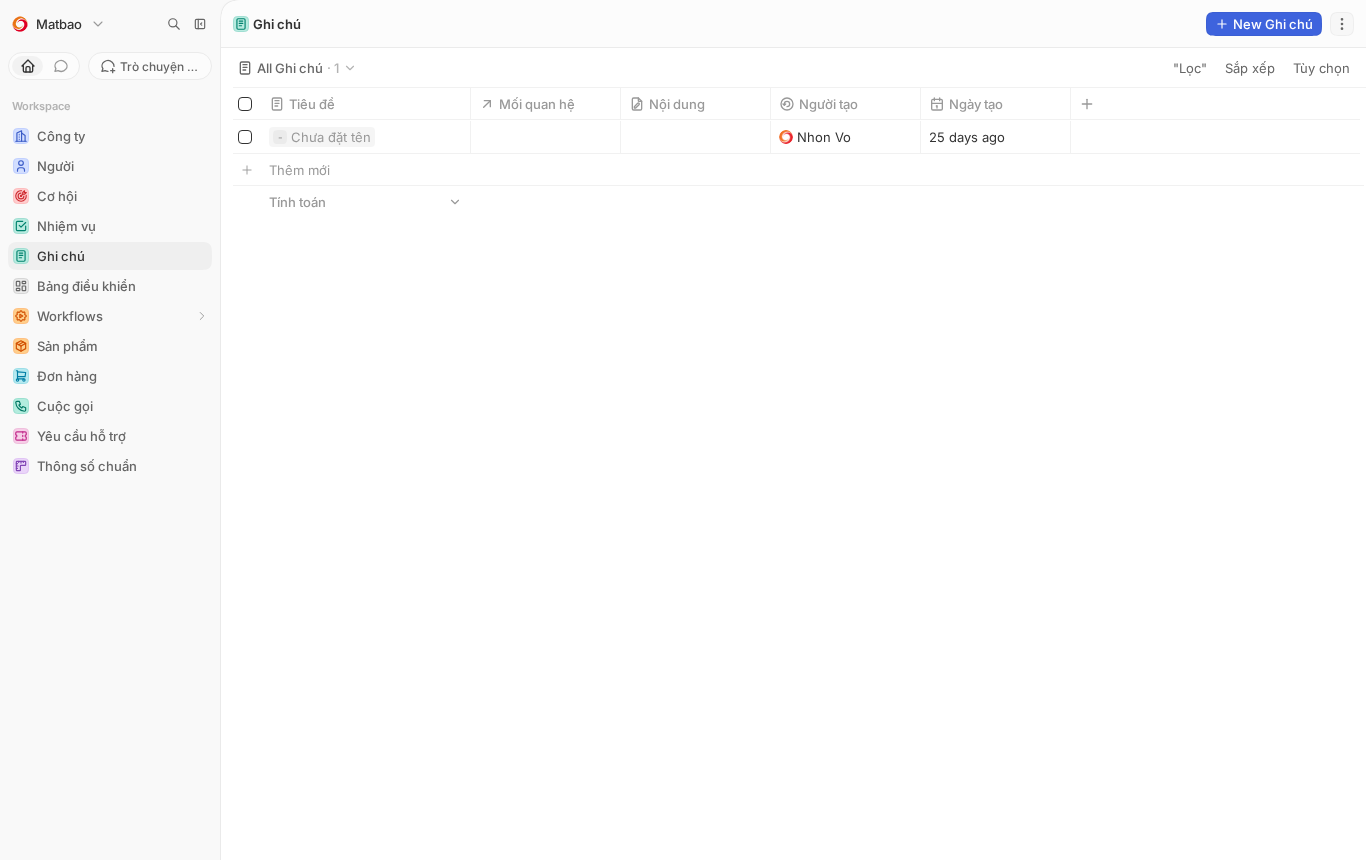Click the Công ty building icon
The width and height of the screenshot is (1366, 860).
[x=21, y=136]
